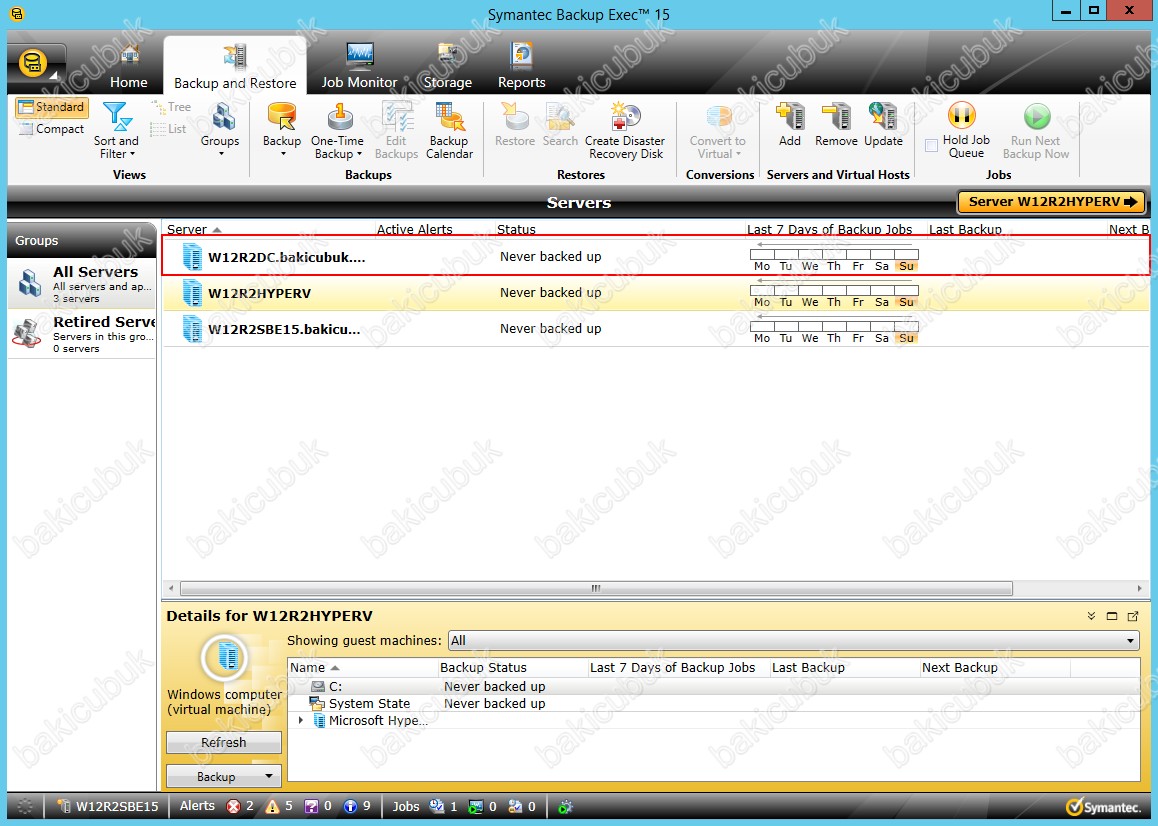This screenshot has width=1158, height=826.
Task: Click the Retired Servers group icon
Action: click(28, 333)
